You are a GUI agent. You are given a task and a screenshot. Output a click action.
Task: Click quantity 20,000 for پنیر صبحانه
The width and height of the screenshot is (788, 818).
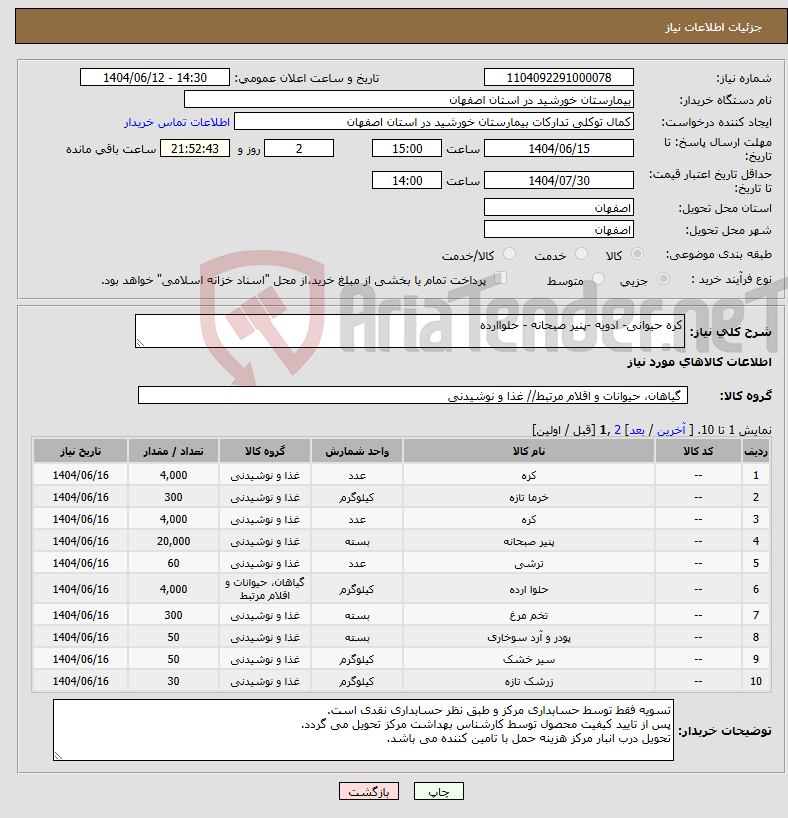(x=173, y=542)
